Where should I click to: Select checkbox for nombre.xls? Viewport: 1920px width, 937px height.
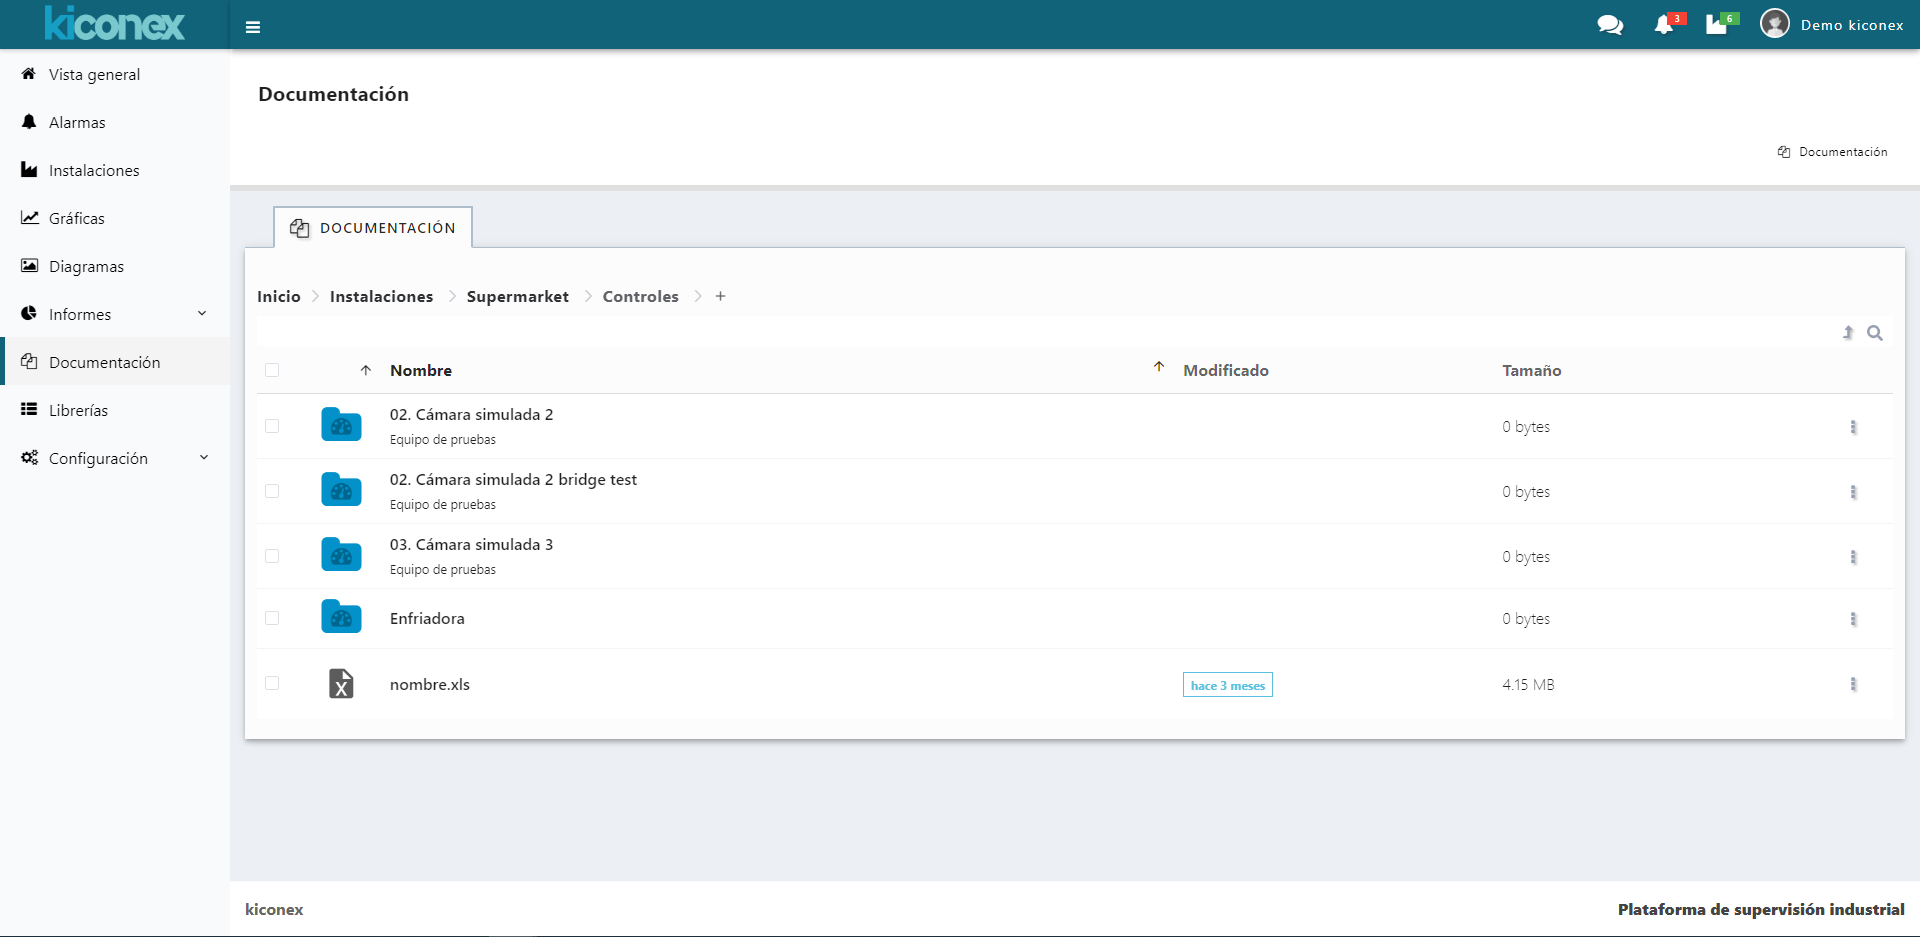272,683
